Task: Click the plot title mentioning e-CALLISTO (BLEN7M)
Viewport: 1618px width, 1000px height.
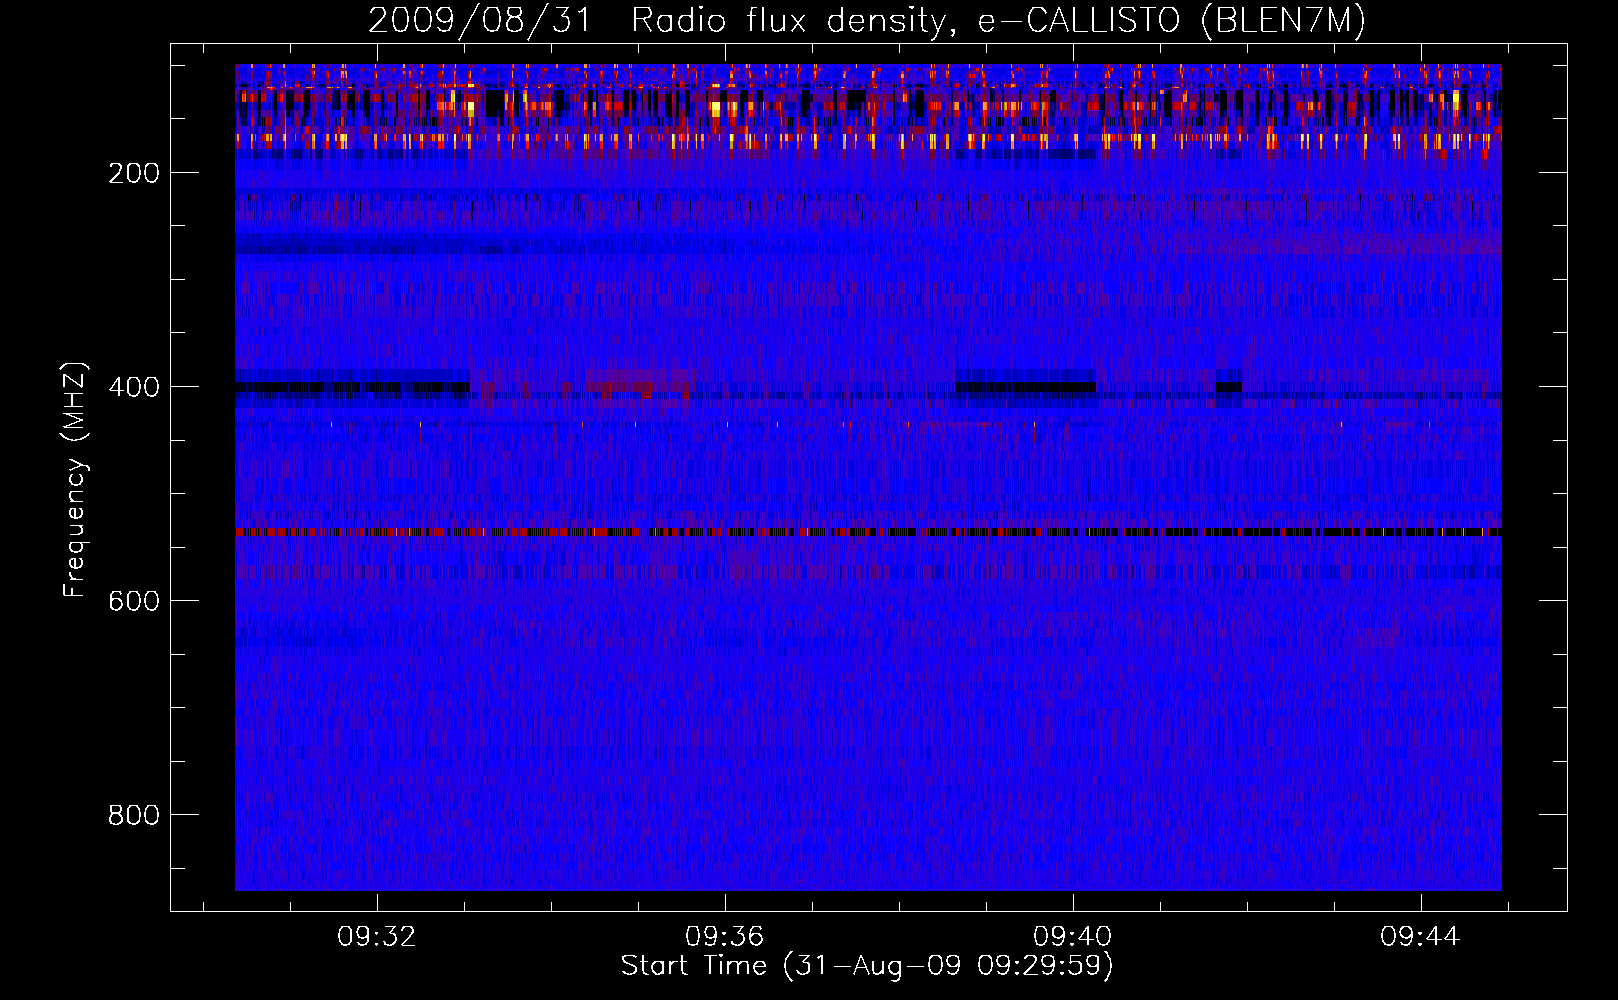Action: pos(867,21)
